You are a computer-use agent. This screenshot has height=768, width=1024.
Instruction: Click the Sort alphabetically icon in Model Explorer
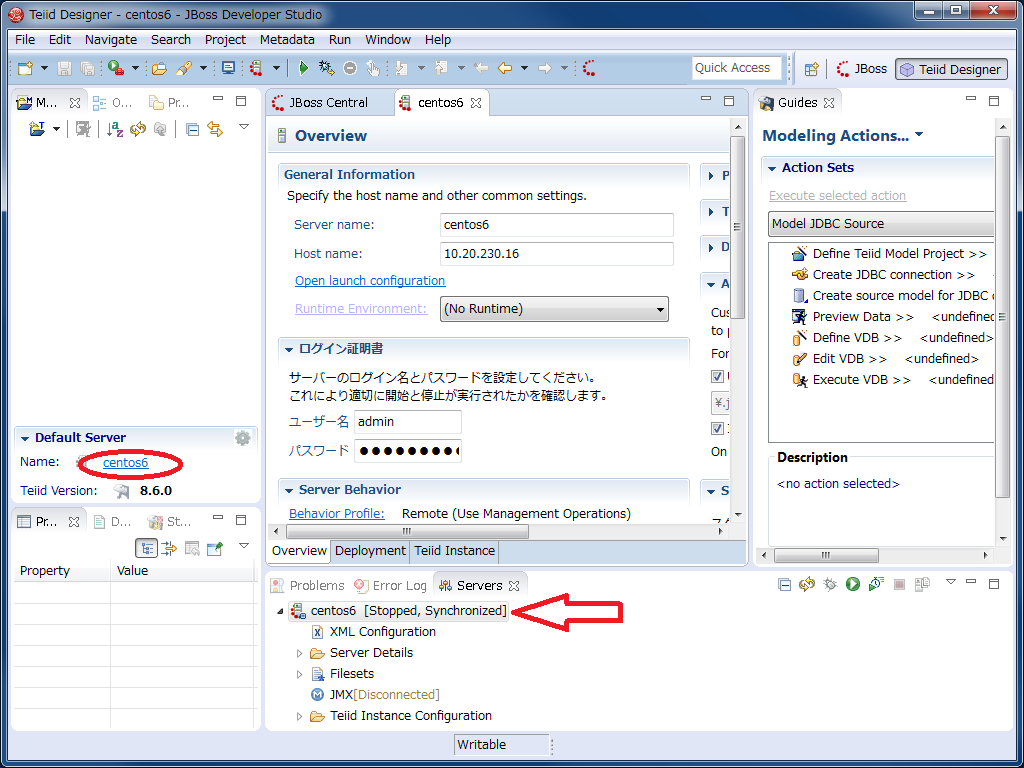click(115, 129)
